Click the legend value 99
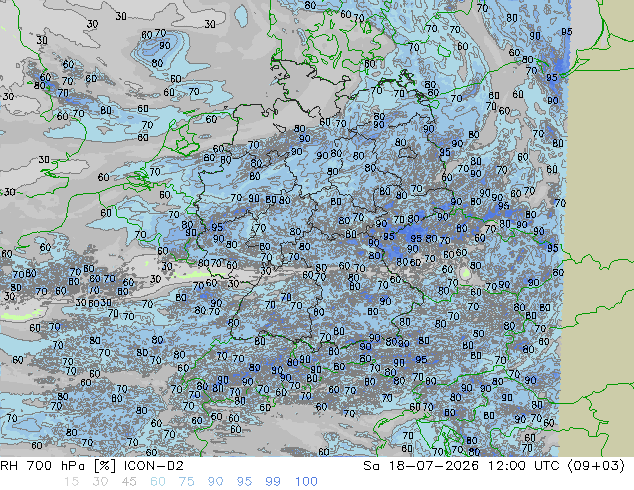Screen dimensions: 634x490 [273, 482]
